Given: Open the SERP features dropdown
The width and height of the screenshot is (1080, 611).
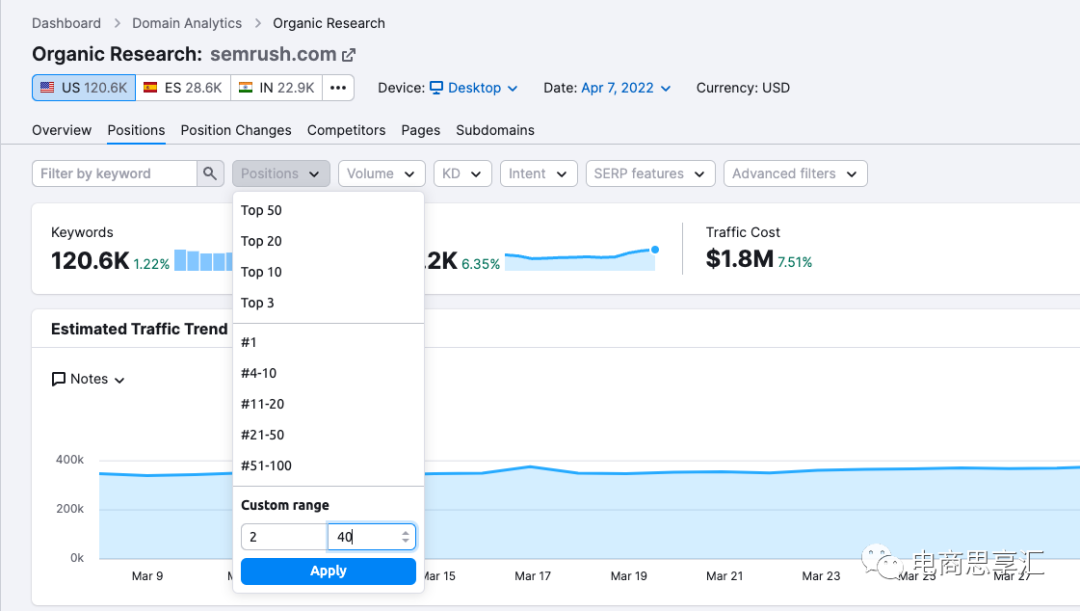Looking at the screenshot, I should pos(650,174).
